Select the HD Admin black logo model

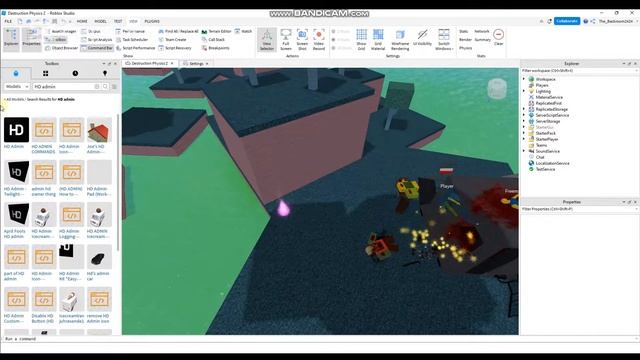pos(16,130)
